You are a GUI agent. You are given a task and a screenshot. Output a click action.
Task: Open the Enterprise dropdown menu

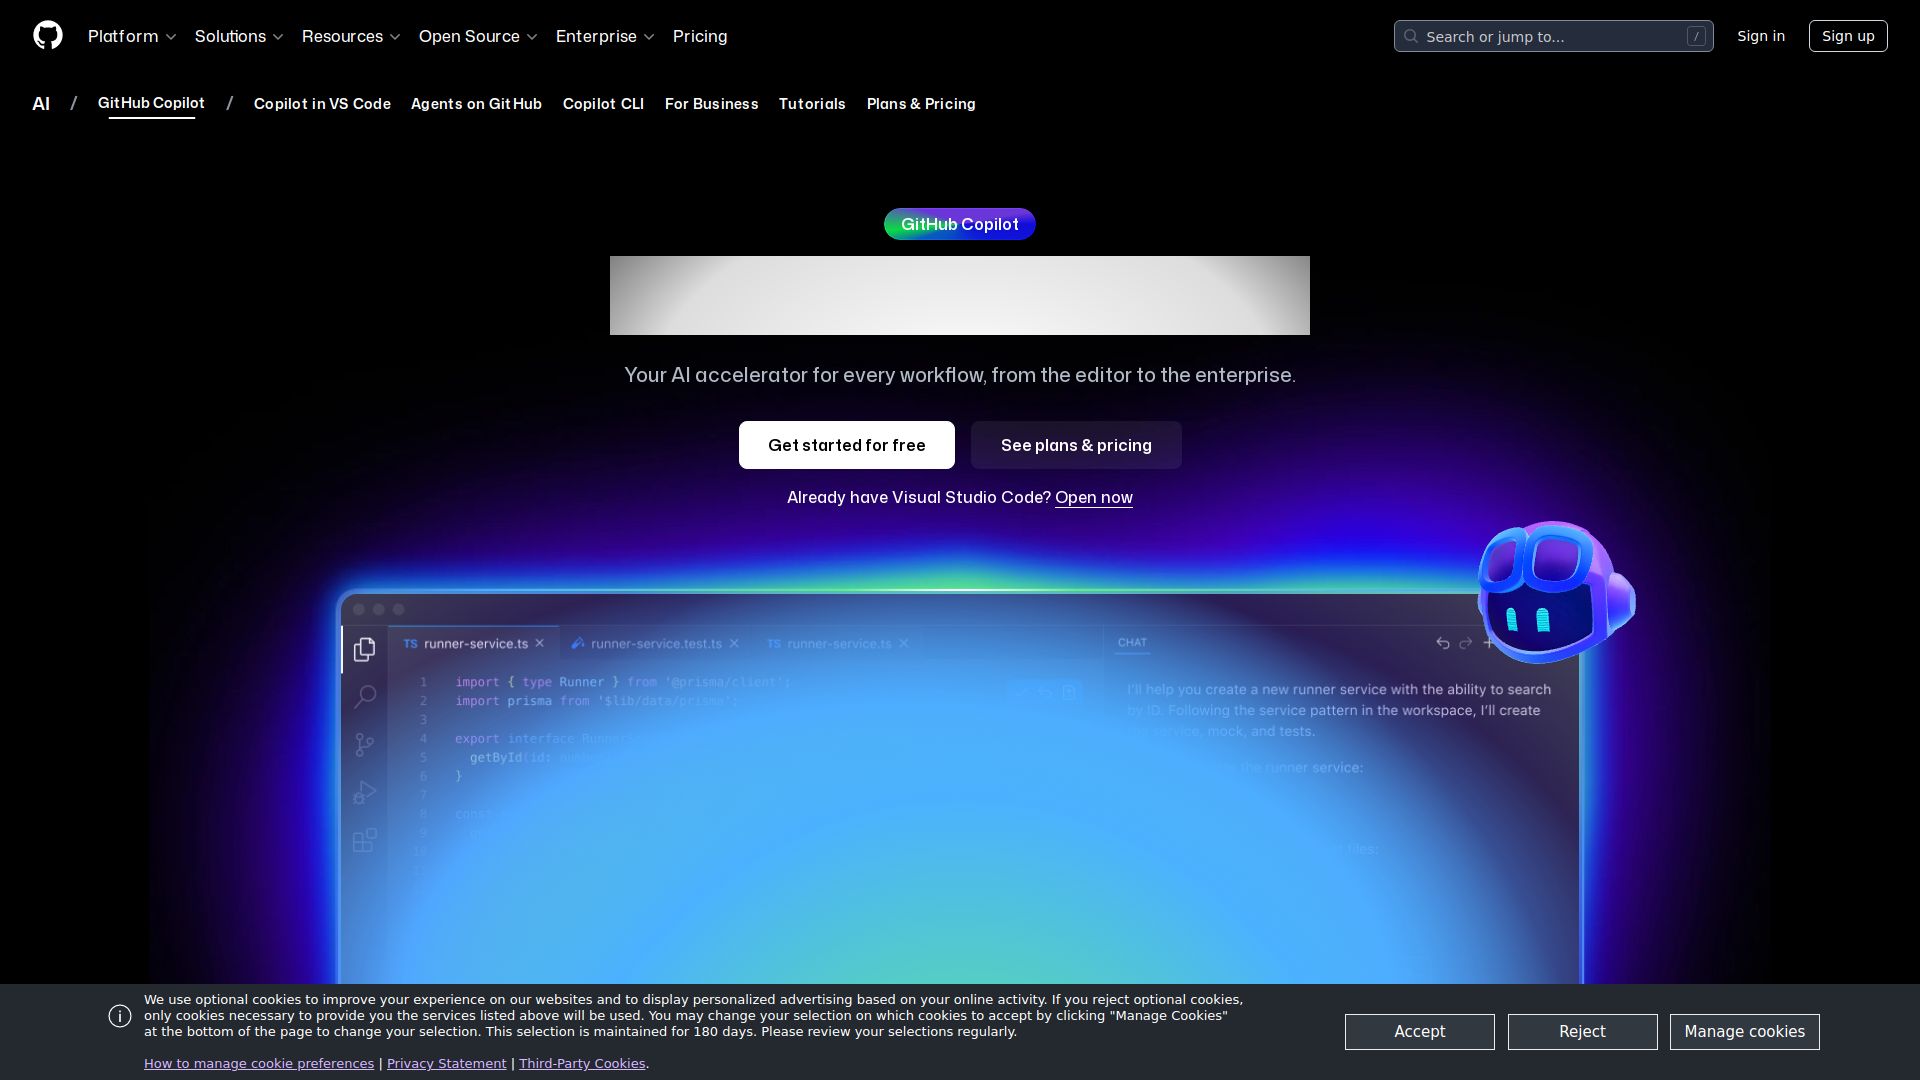605,36
